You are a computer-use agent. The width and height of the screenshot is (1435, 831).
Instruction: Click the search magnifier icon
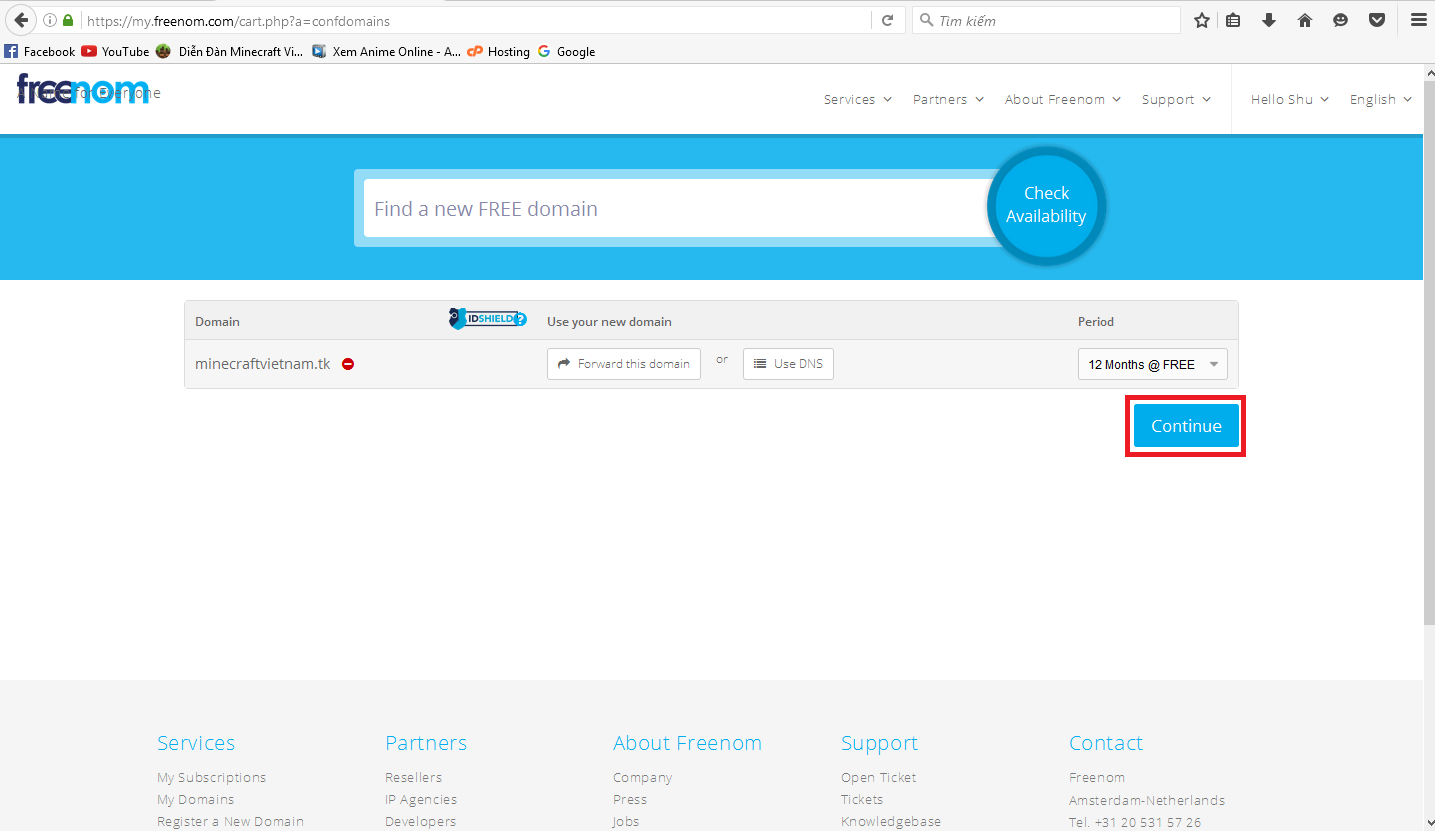point(926,20)
